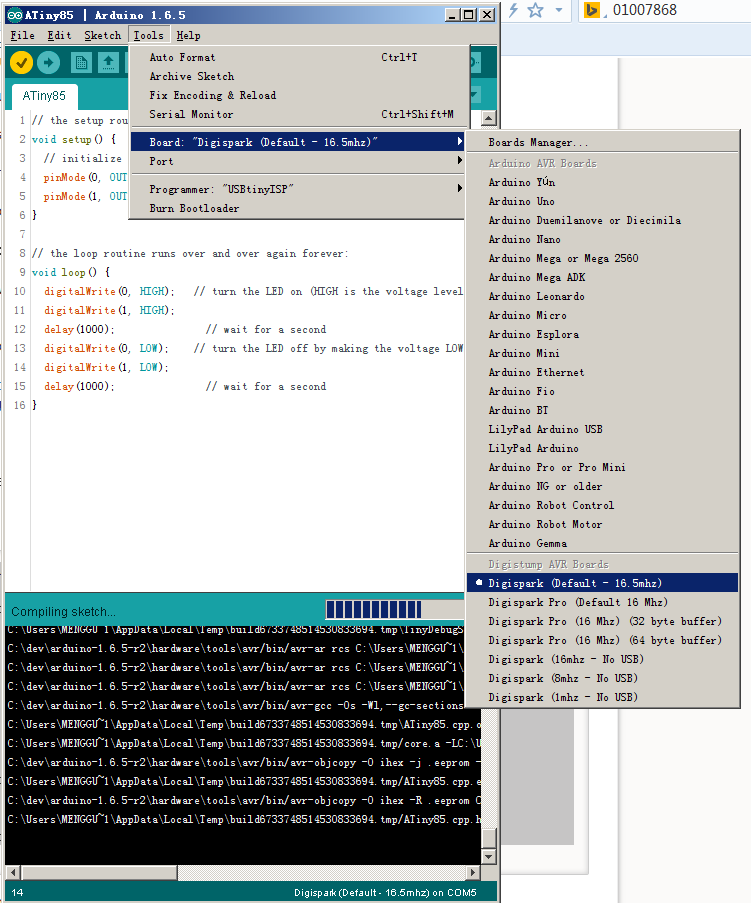Image resolution: width=751 pixels, height=903 pixels.
Task: Click the Bing search icon in the browser
Action: point(591,10)
